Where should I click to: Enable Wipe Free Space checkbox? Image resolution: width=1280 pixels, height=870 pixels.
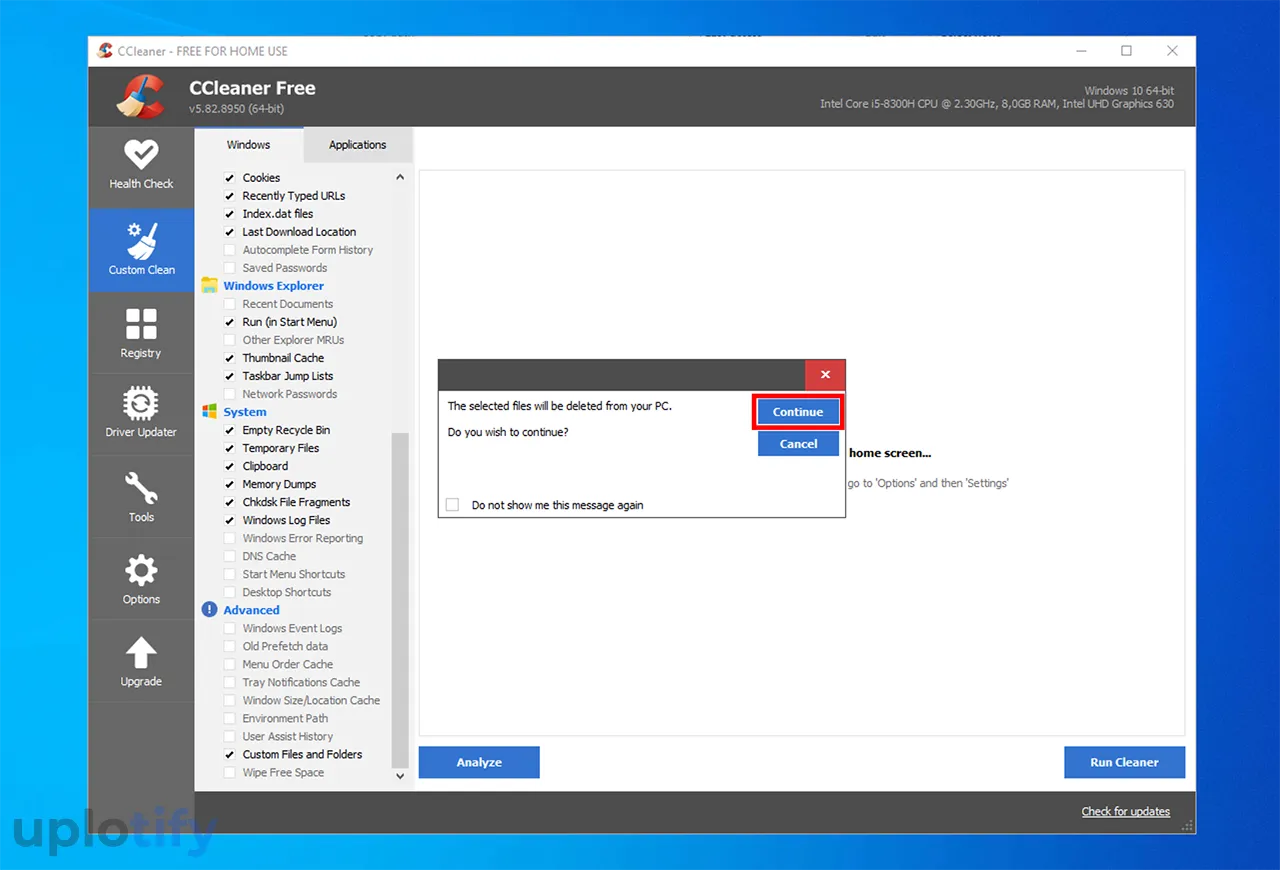coord(230,772)
